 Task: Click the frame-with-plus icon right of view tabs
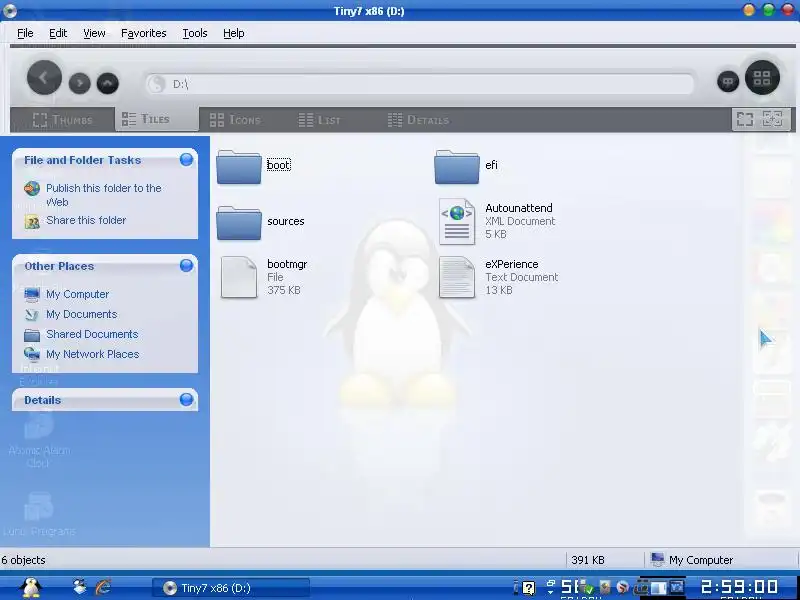[772, 119]
